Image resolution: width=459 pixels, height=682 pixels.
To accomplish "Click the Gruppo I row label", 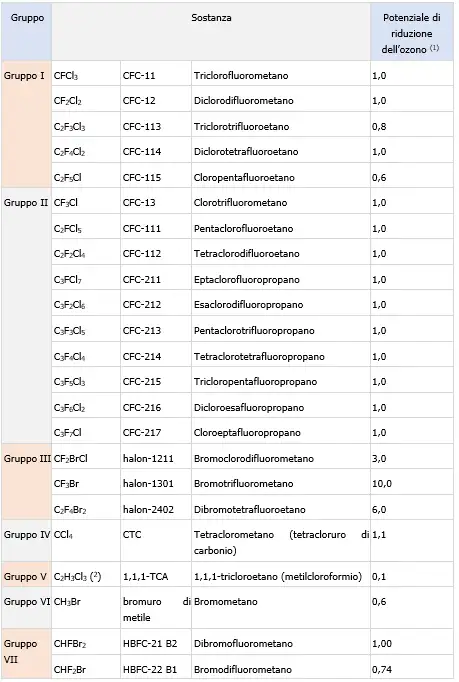I will pos(24,76).
